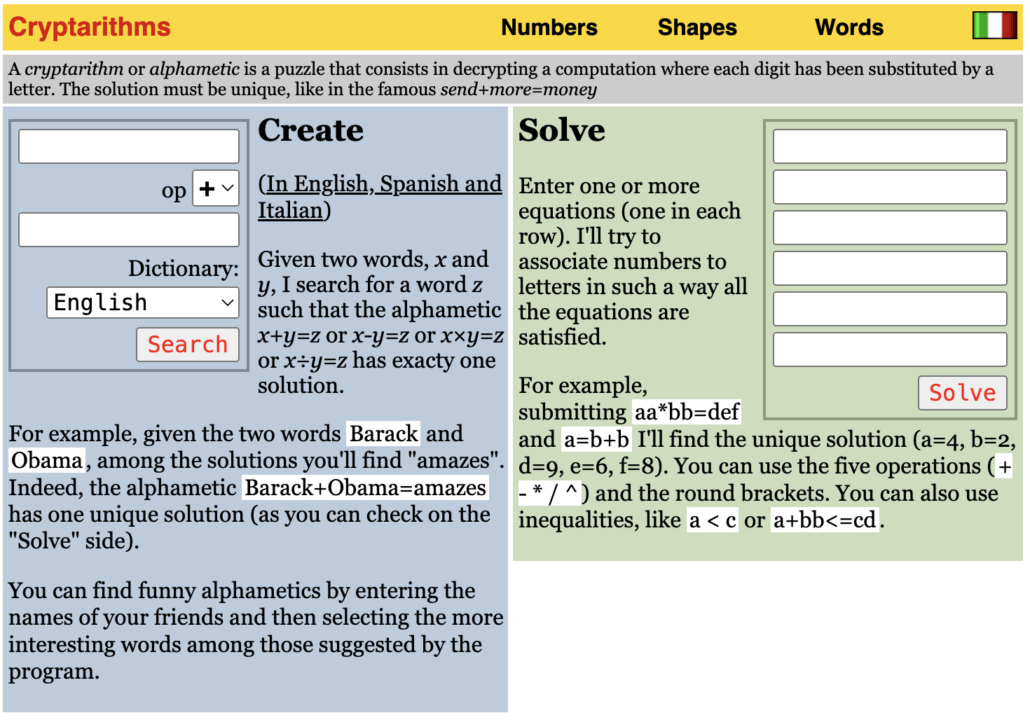Focus the first word field above op

click(x=129, y=146)
